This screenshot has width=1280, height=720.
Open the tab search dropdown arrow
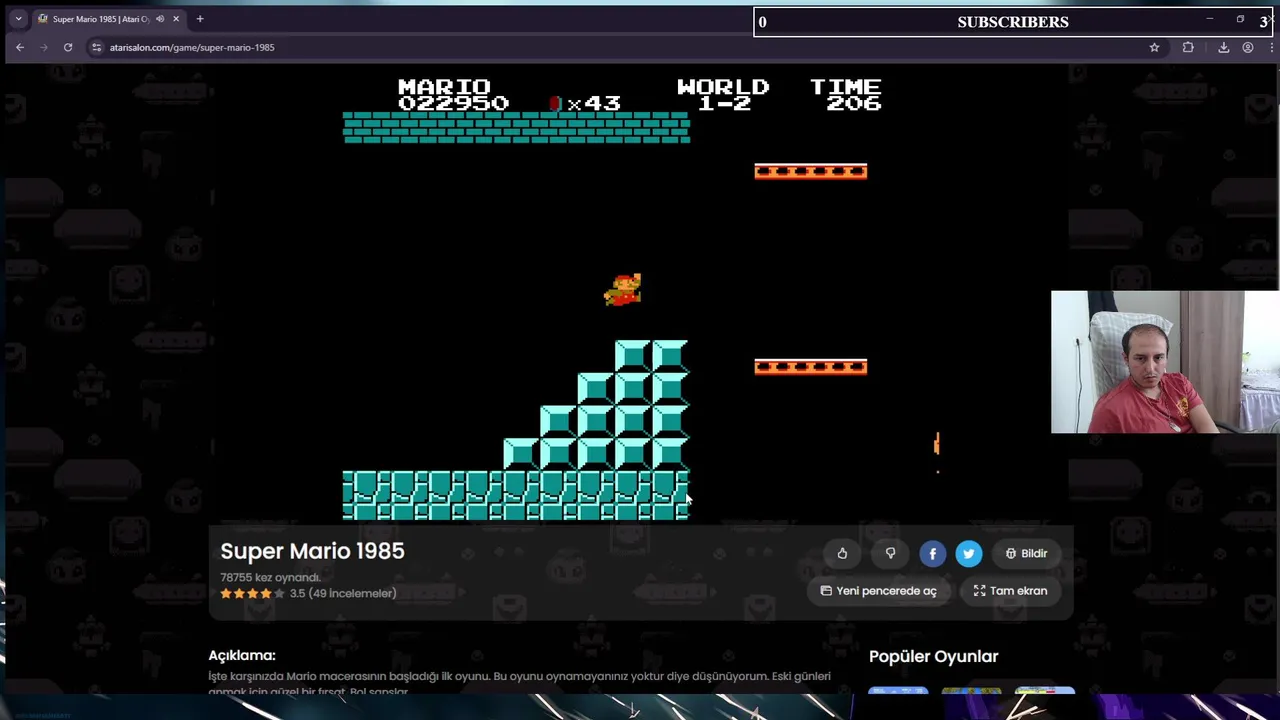pyautogui.click(x=18, y=19)
